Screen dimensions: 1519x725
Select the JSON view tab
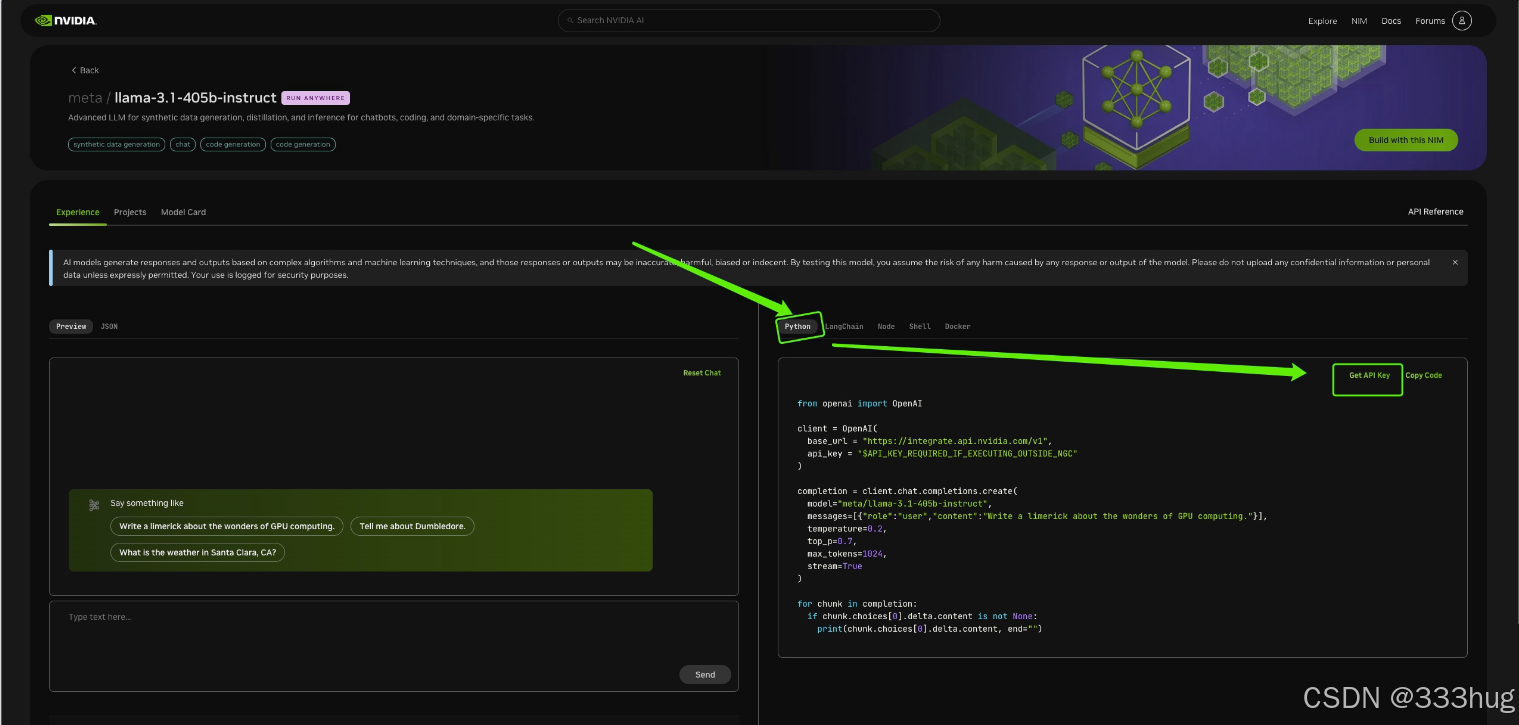click(x=109, y=326)
